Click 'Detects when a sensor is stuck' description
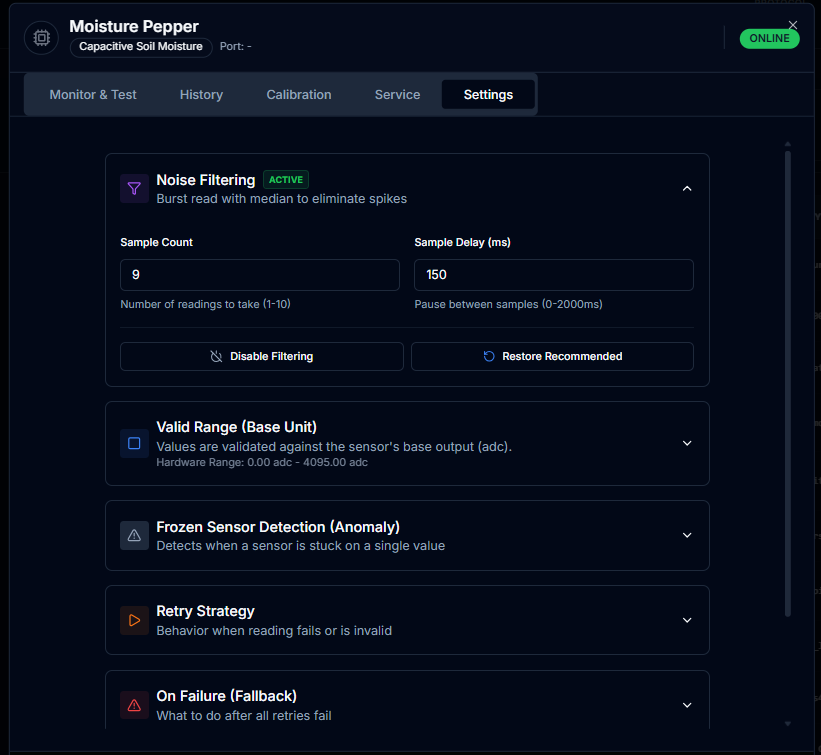This screenshot has width=821, height=755. click(301, 546)
